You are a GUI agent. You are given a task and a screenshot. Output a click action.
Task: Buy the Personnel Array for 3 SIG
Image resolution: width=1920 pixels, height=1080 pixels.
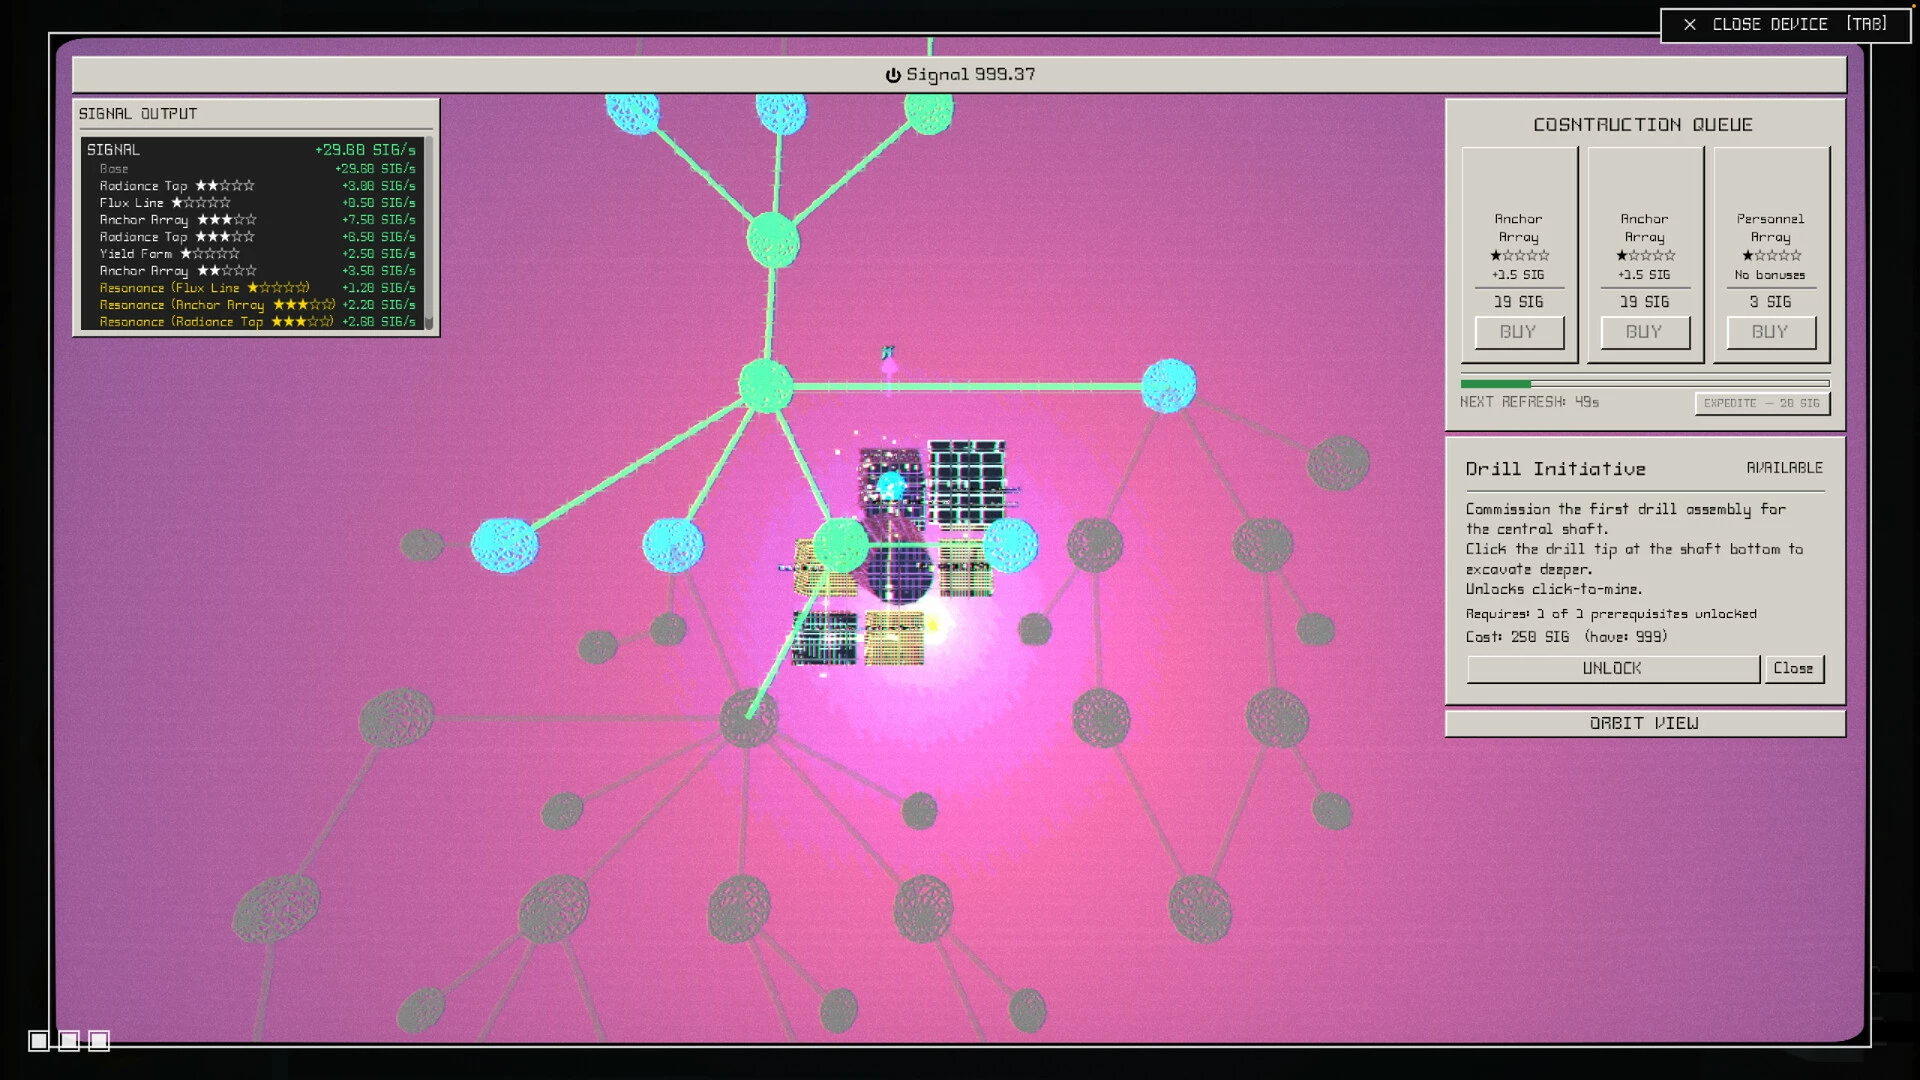1771,332
